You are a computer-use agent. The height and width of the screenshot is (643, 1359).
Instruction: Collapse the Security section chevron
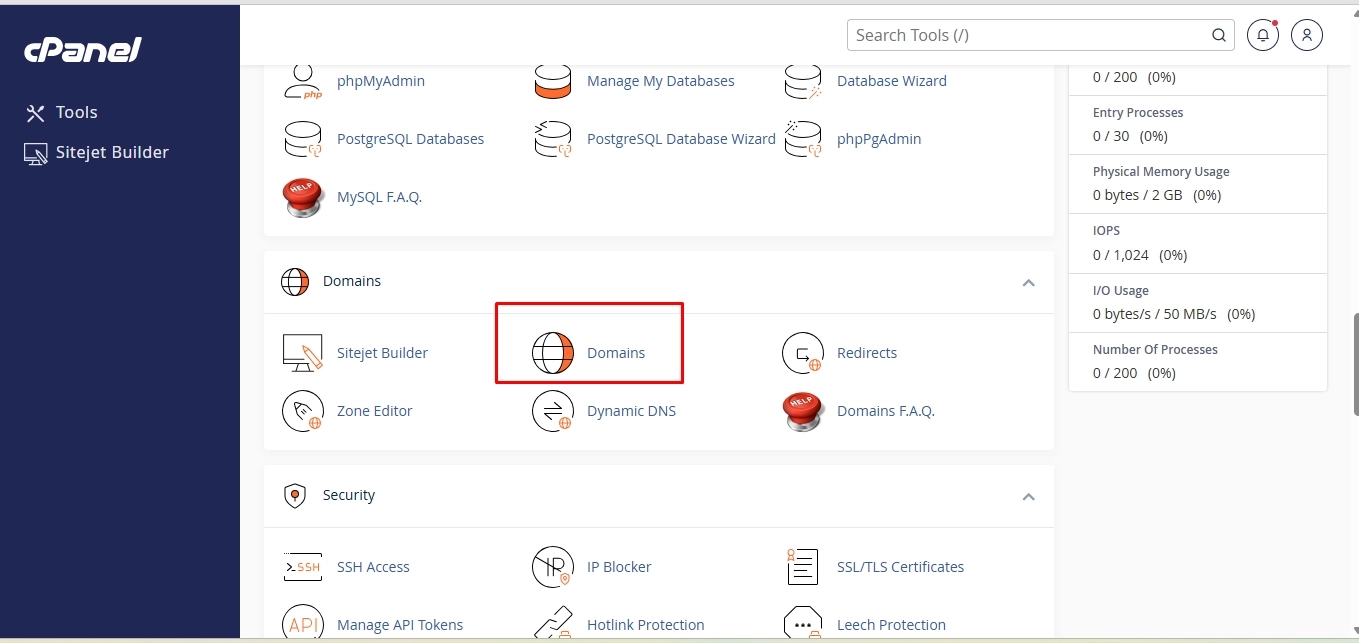click(1028, 497)
